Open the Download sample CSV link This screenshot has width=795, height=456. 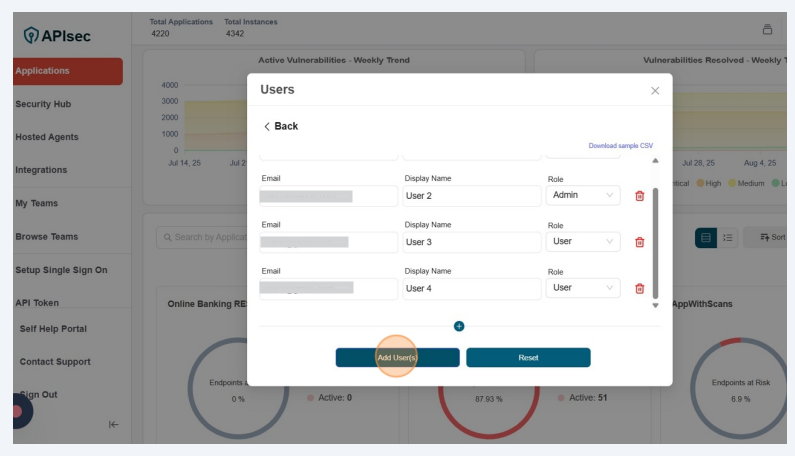click(621, 146)
